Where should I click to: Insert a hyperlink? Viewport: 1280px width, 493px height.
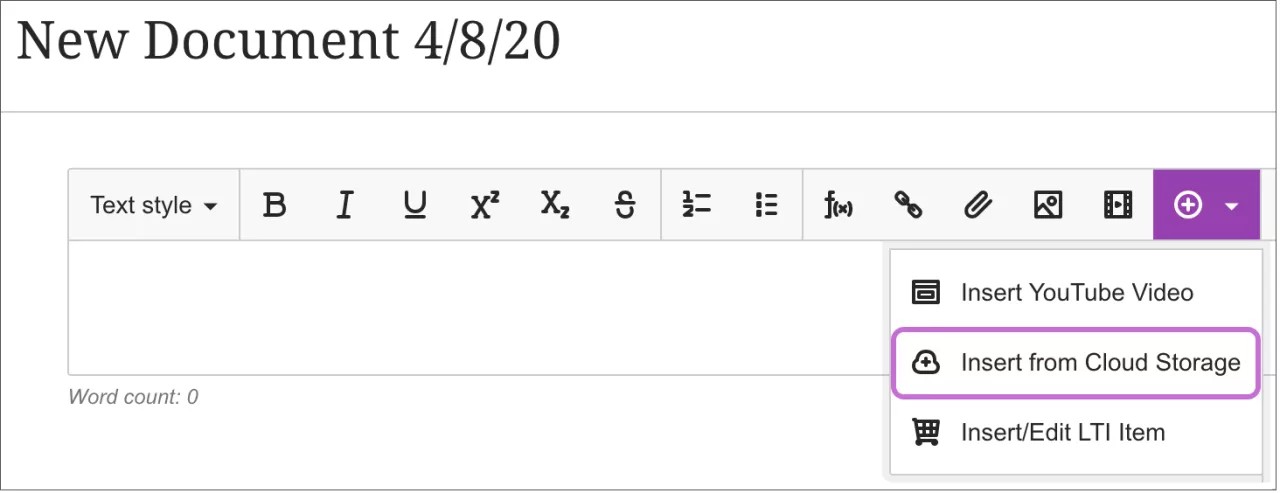pyautogui.click(x=908, y=205)
